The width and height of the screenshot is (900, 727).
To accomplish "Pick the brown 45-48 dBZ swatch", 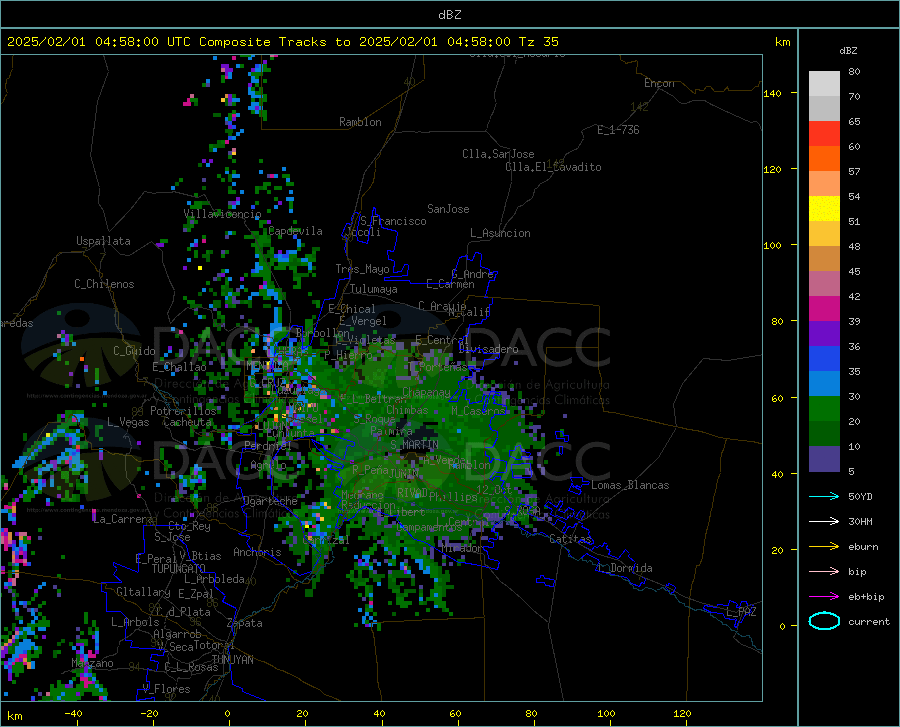I will coord(824,259).
